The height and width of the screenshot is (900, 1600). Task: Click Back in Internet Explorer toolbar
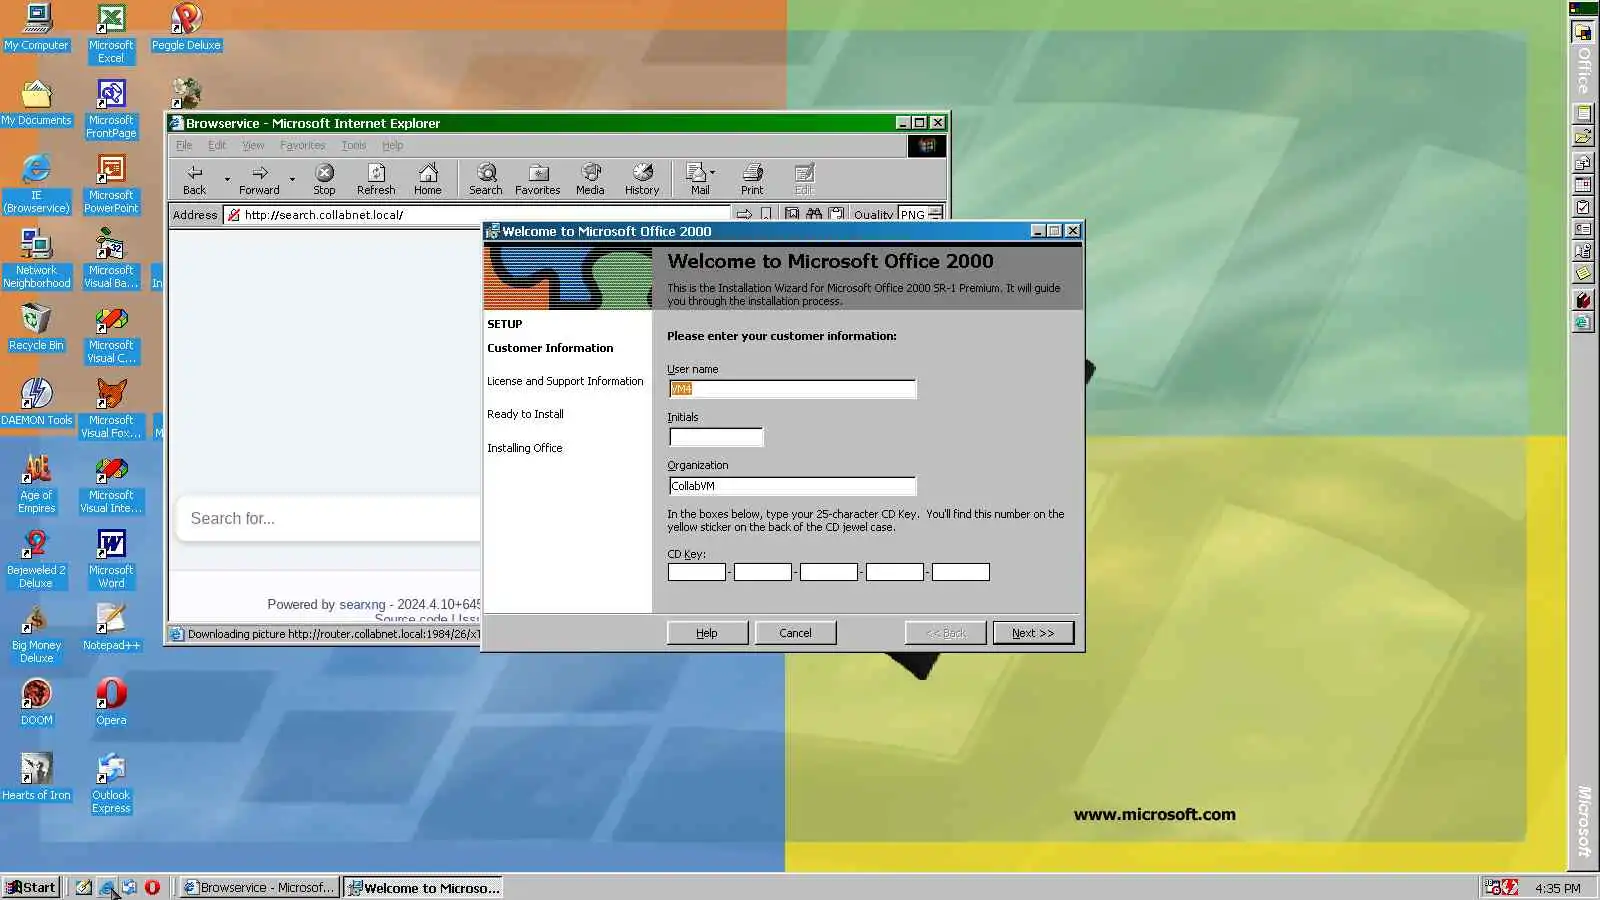[195, 179]
